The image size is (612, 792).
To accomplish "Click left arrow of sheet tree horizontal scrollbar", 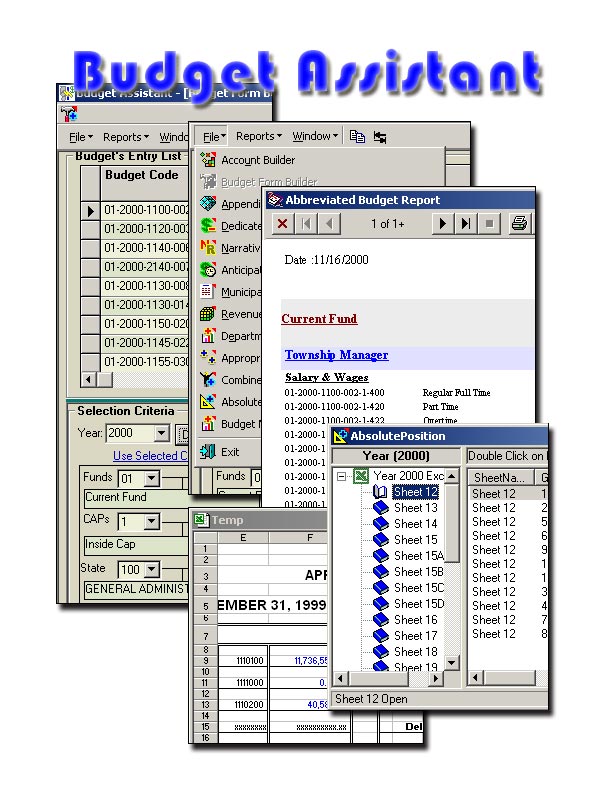I will coord(341,678).
